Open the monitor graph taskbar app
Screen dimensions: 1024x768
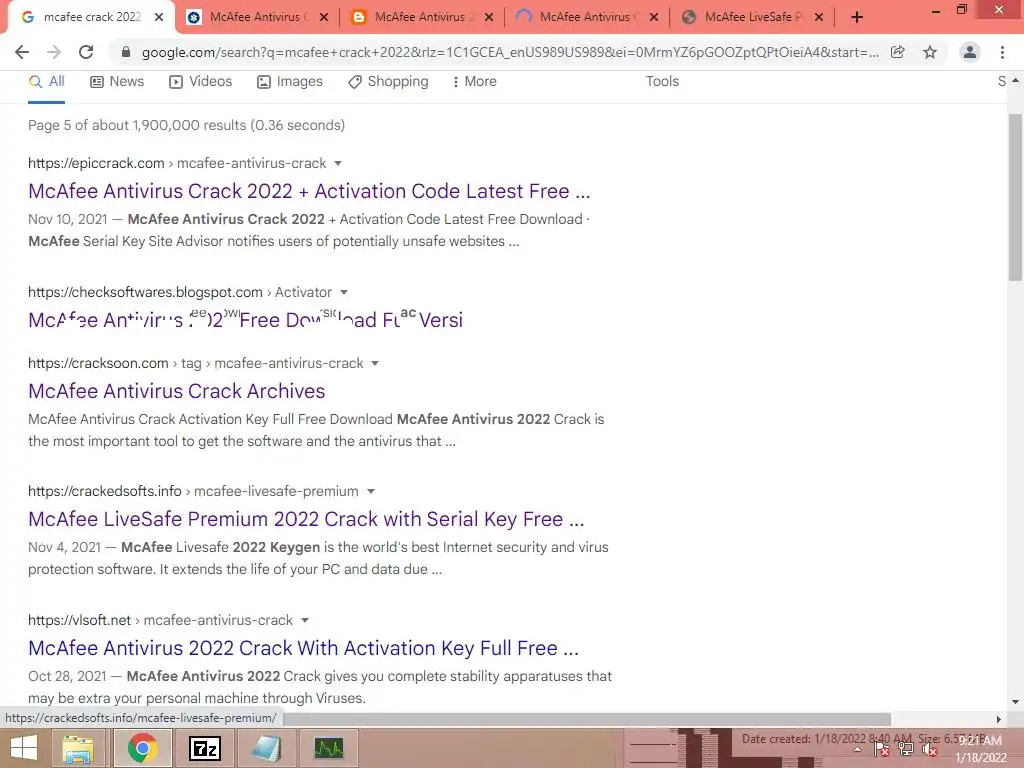(x=328, y=748)
